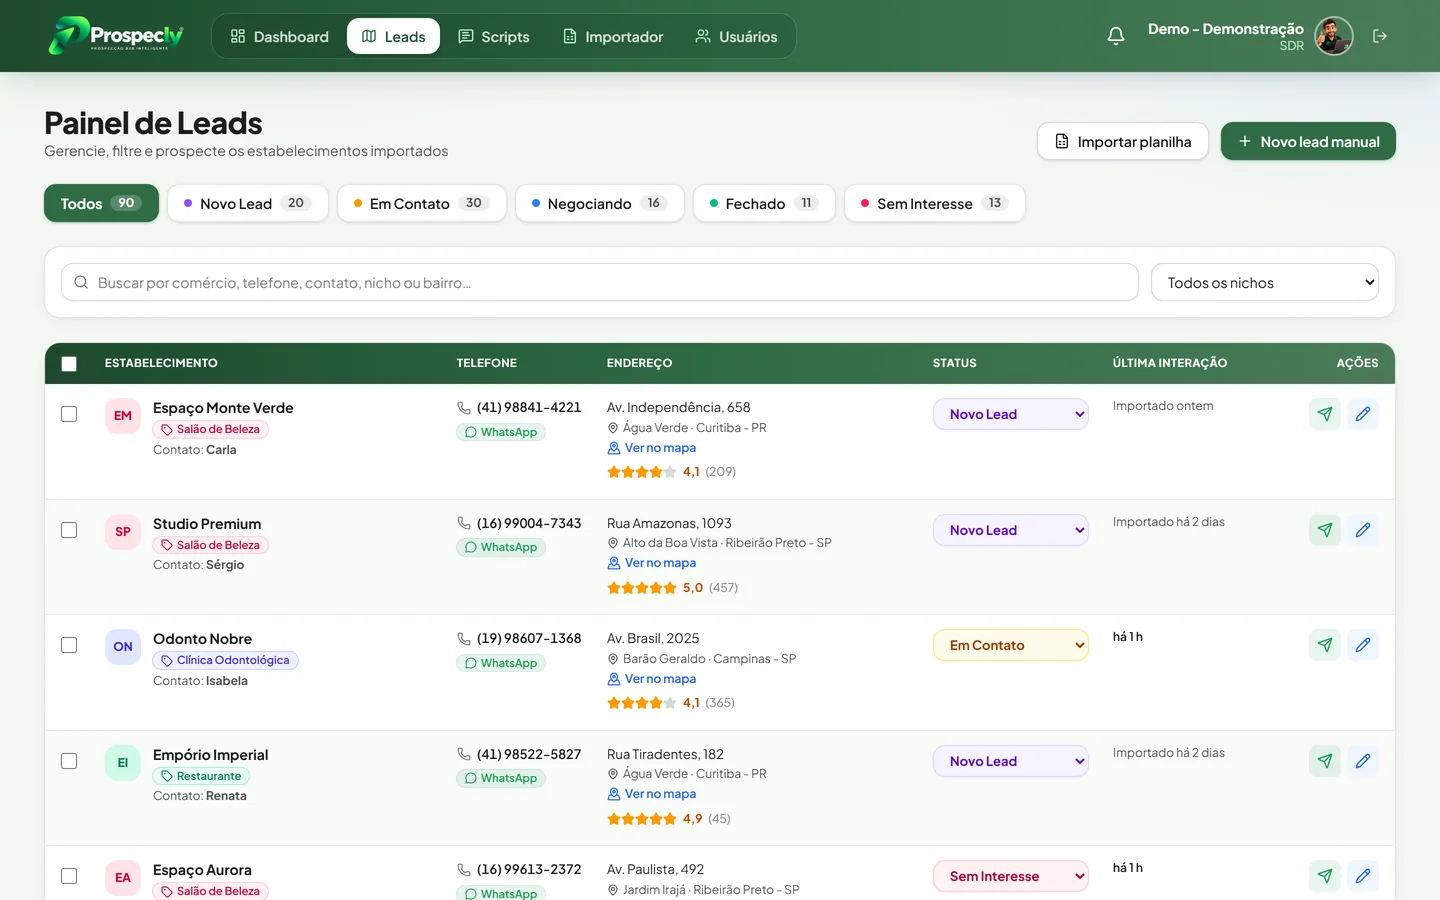
Task: Change status of Empório Imperial
Action: point(1011,761)
